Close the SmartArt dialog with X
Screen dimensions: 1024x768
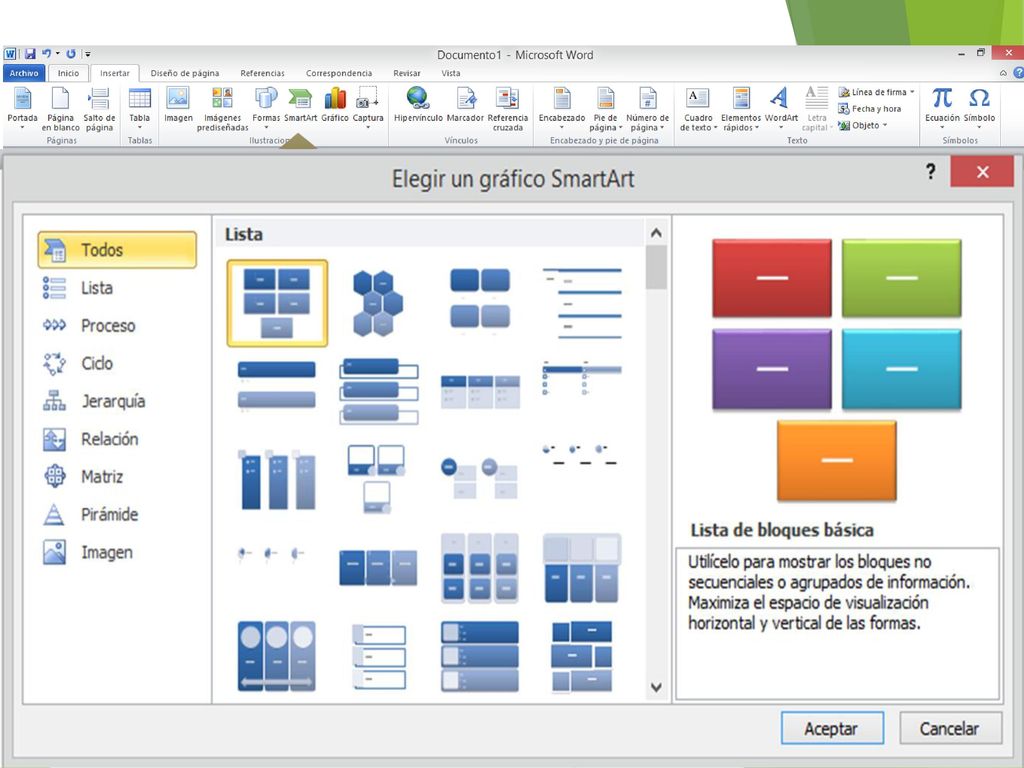pyautogui.click(x=982, y=172)
